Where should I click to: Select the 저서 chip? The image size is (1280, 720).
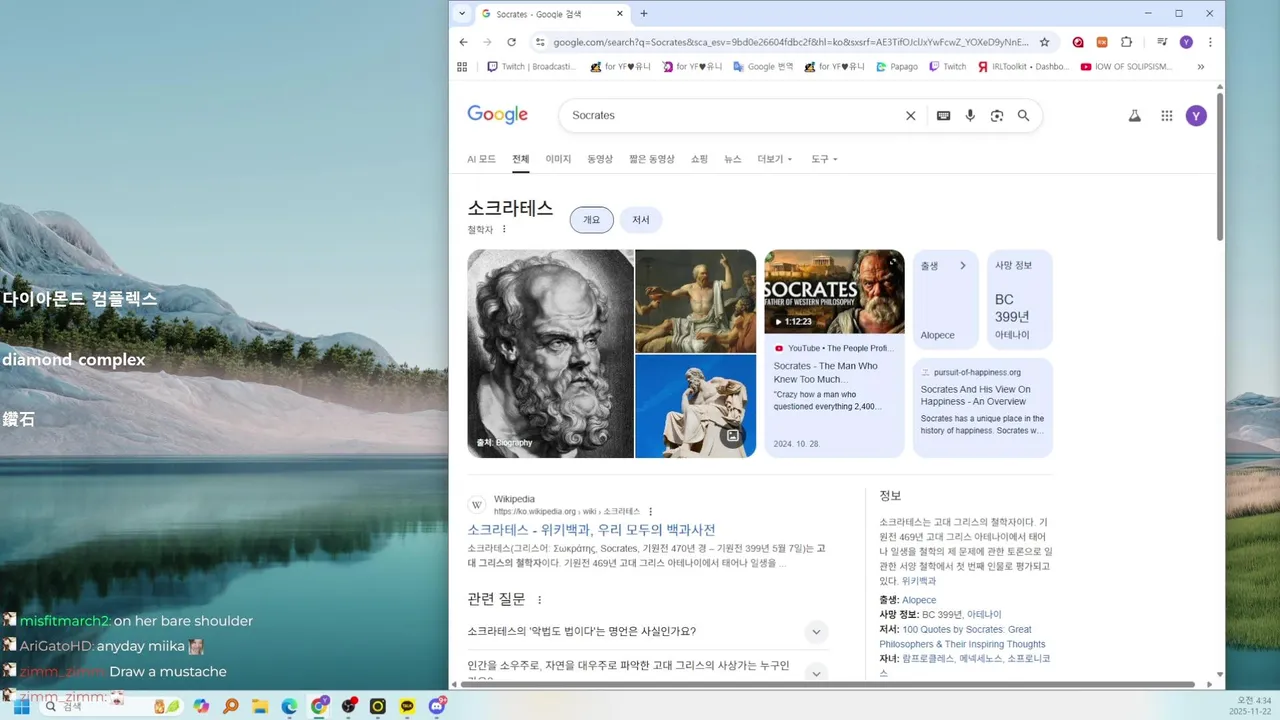641,220
